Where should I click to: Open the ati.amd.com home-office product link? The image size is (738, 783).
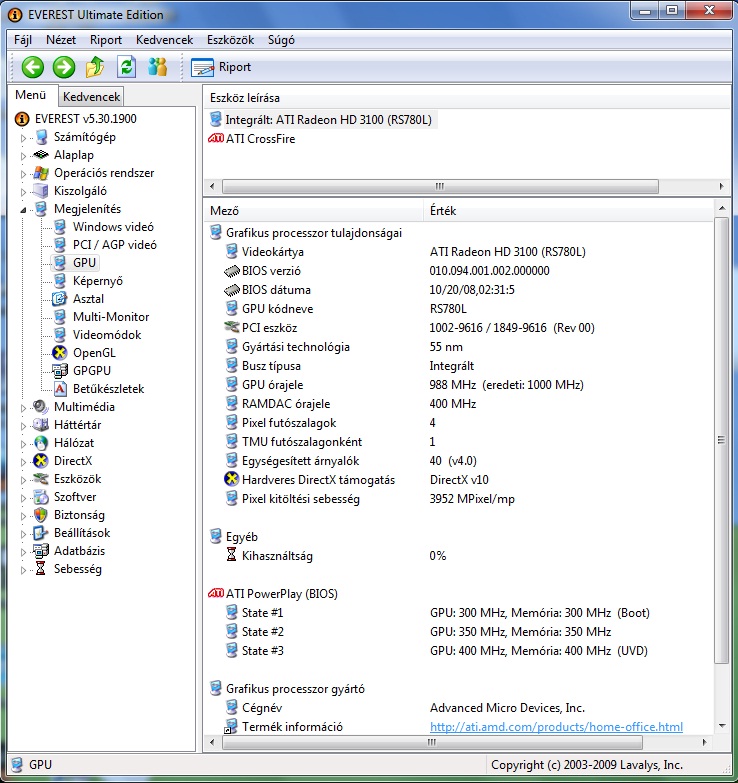click(x=556, y=727)
